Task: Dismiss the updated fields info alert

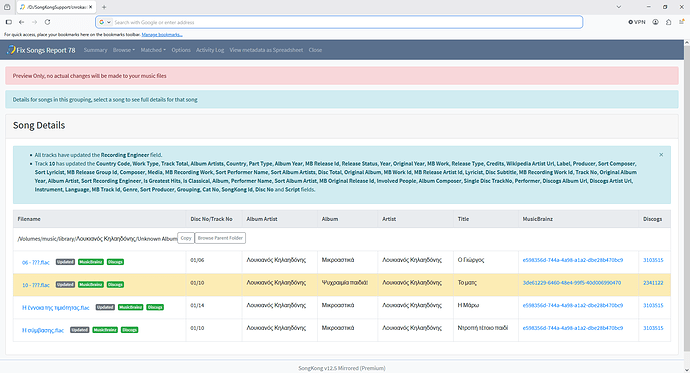Action: (x=661, y=155)
